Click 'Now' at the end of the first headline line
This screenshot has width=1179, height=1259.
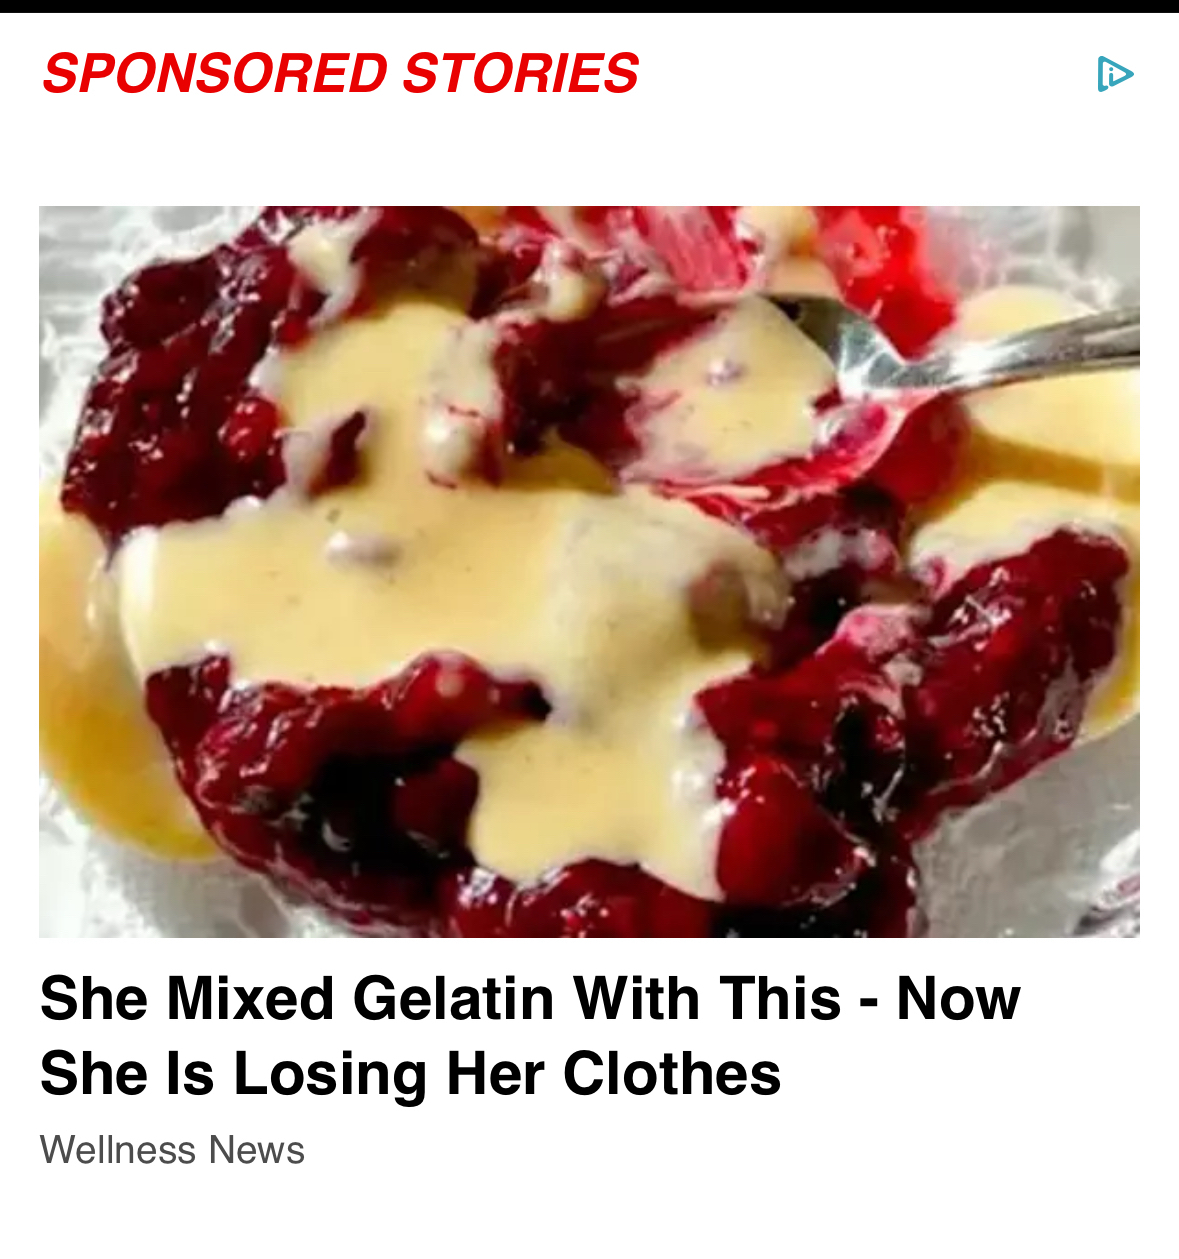click(958, 999)
